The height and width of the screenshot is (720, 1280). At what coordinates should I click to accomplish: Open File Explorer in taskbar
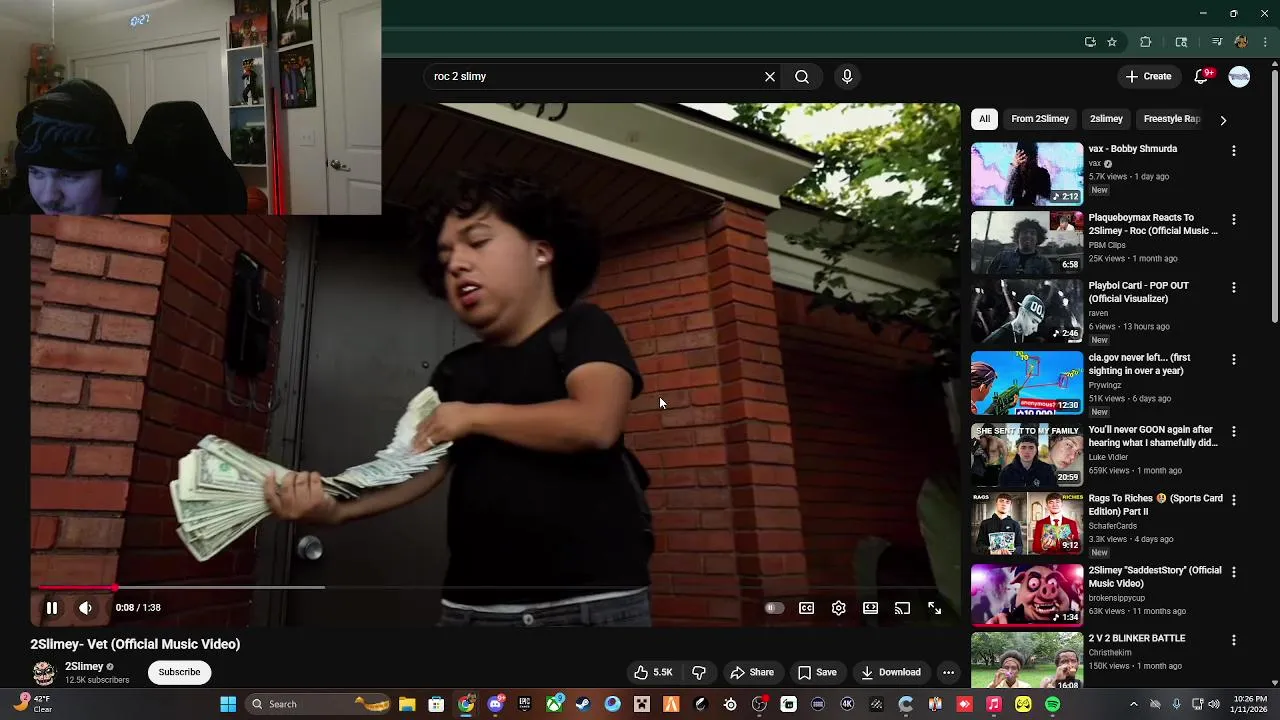tap(407, 704)
